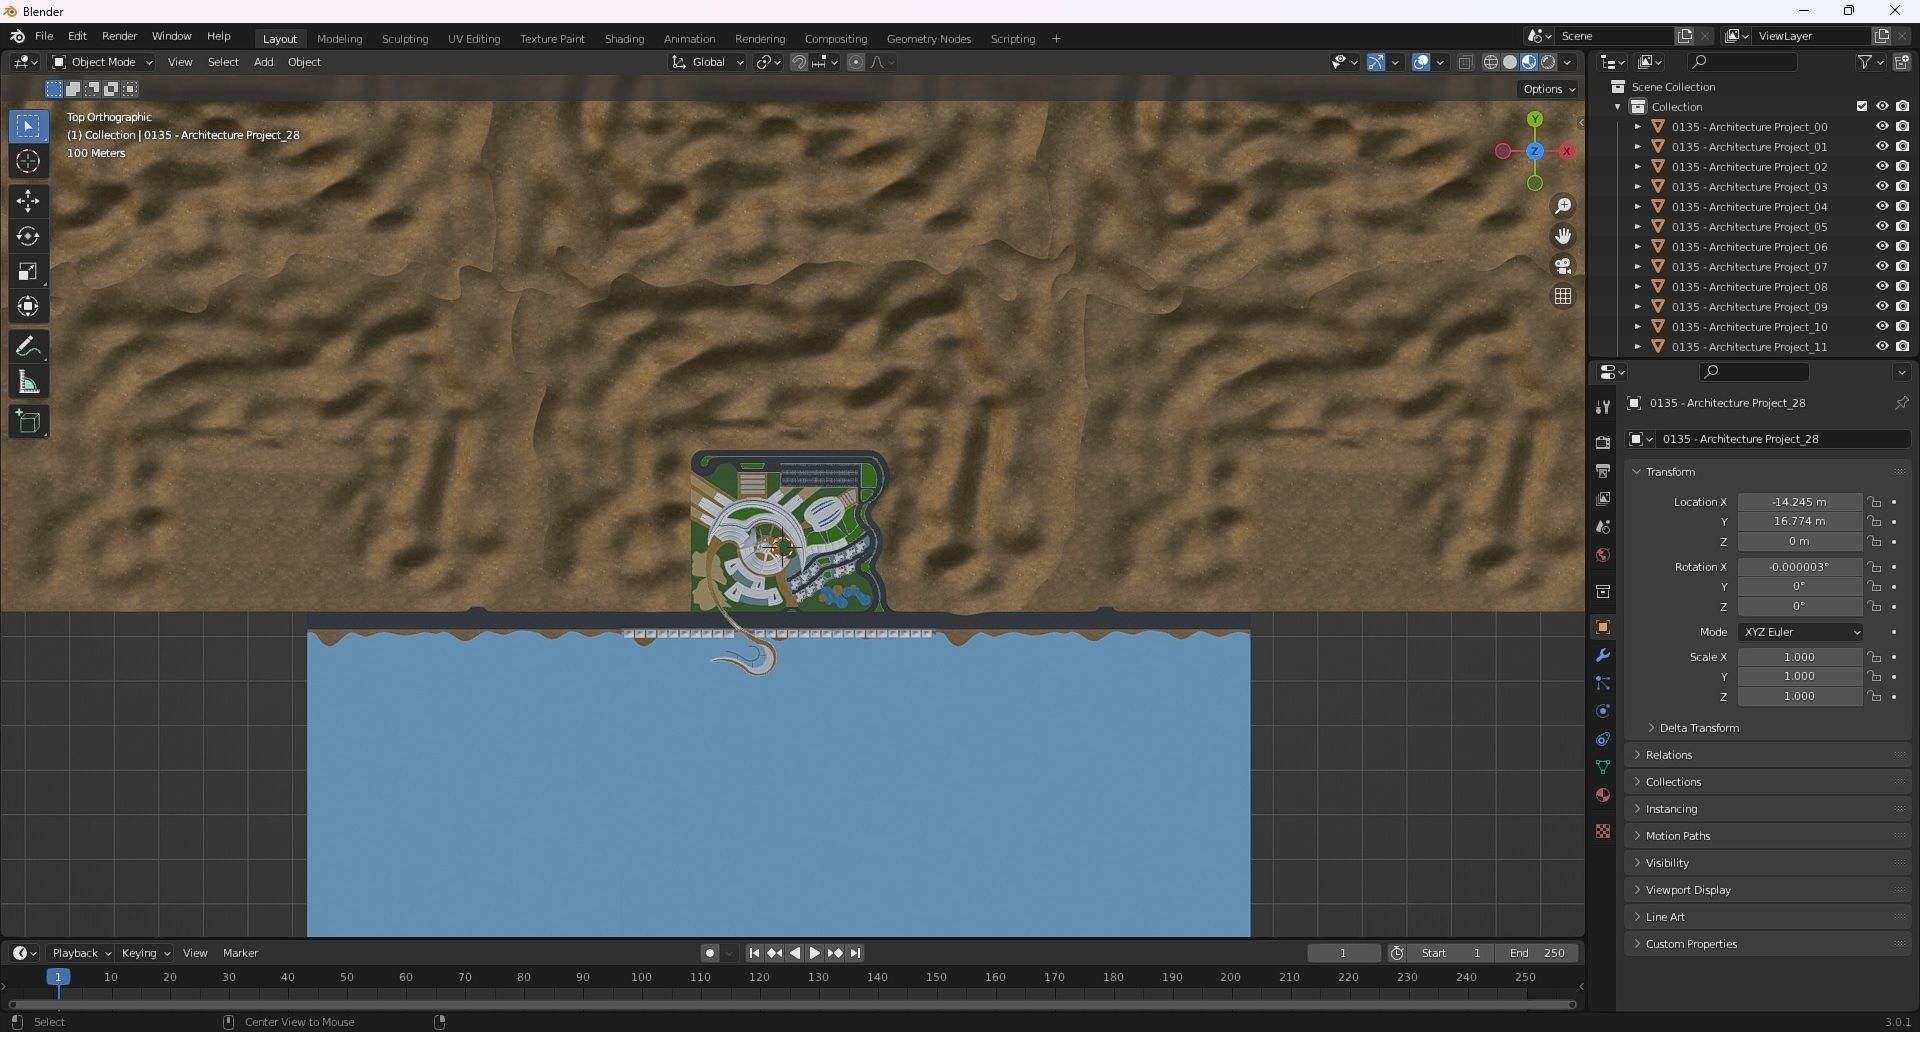Toggle camera view icon

coord(1563,266)
